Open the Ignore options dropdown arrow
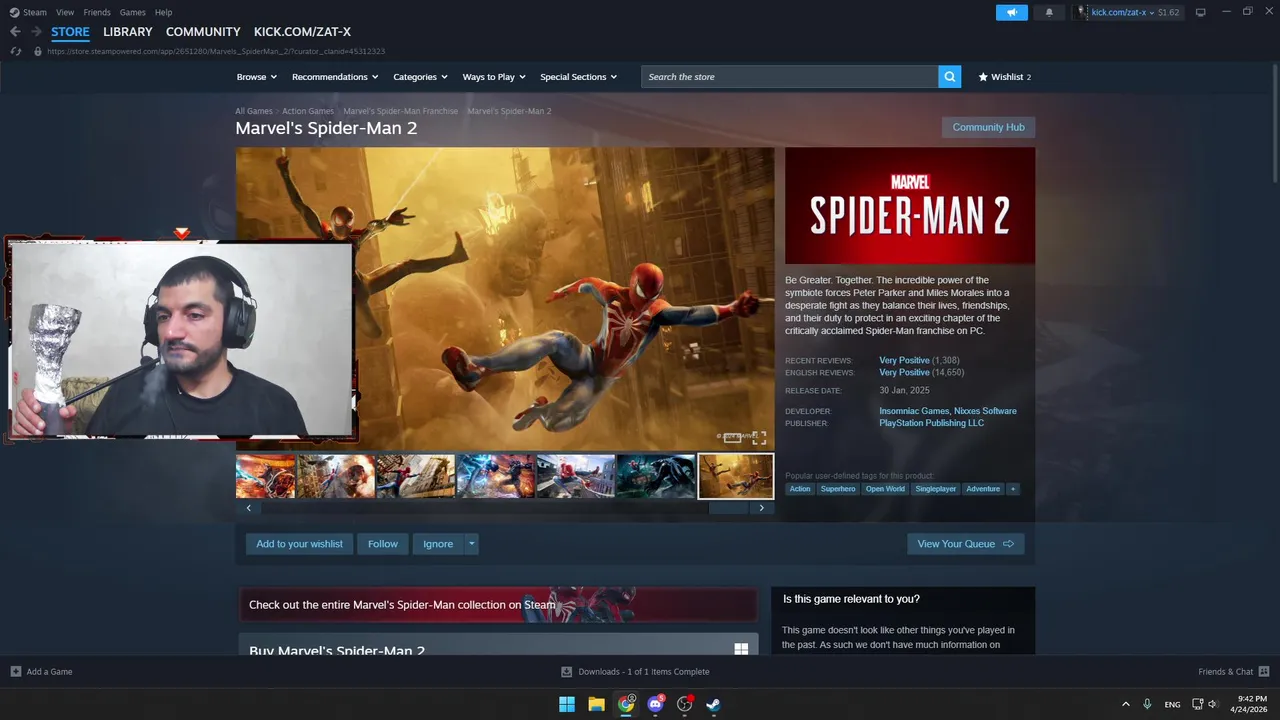1280x720 pixels. [x=472, y=544]
